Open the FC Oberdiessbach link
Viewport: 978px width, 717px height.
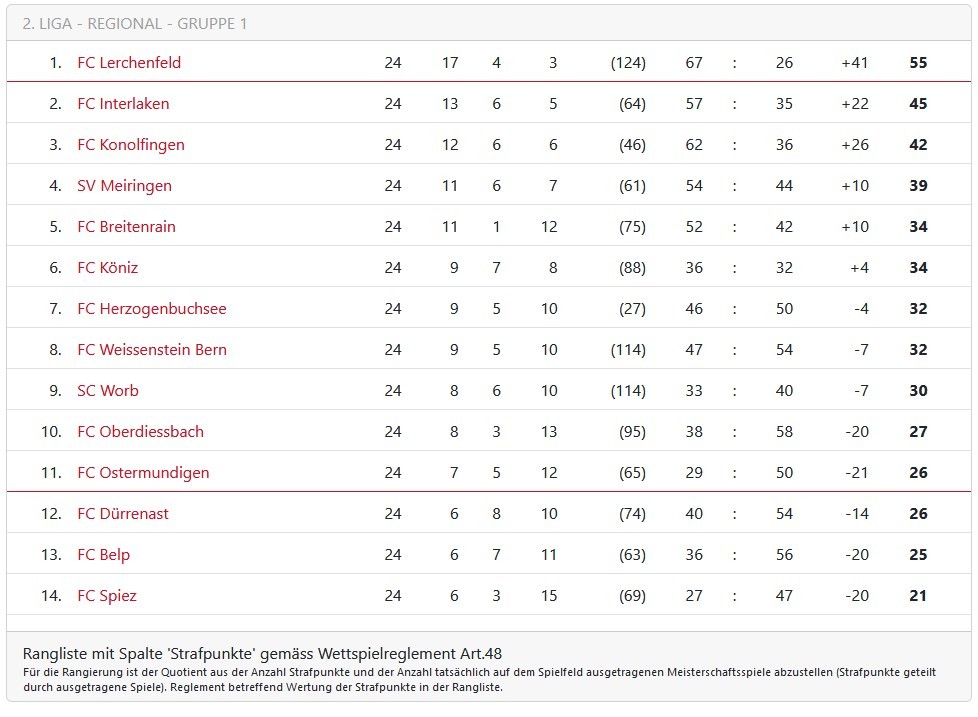pyautogui.click(x=140, y=432)
